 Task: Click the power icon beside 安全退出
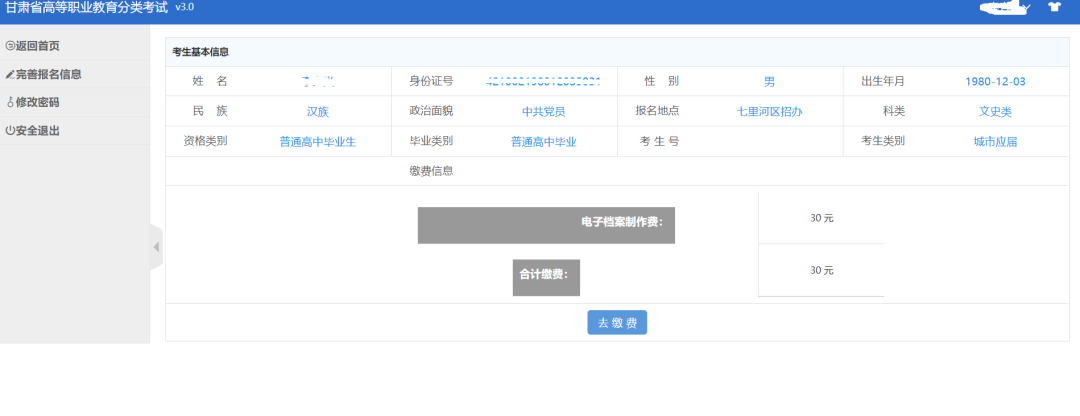[10, 130]
